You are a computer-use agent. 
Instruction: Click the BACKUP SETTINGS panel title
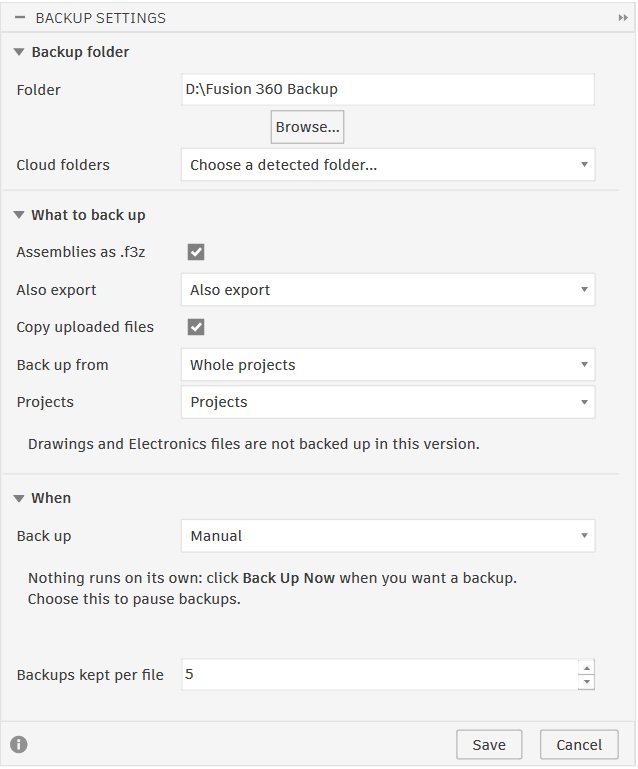[101, 18]
